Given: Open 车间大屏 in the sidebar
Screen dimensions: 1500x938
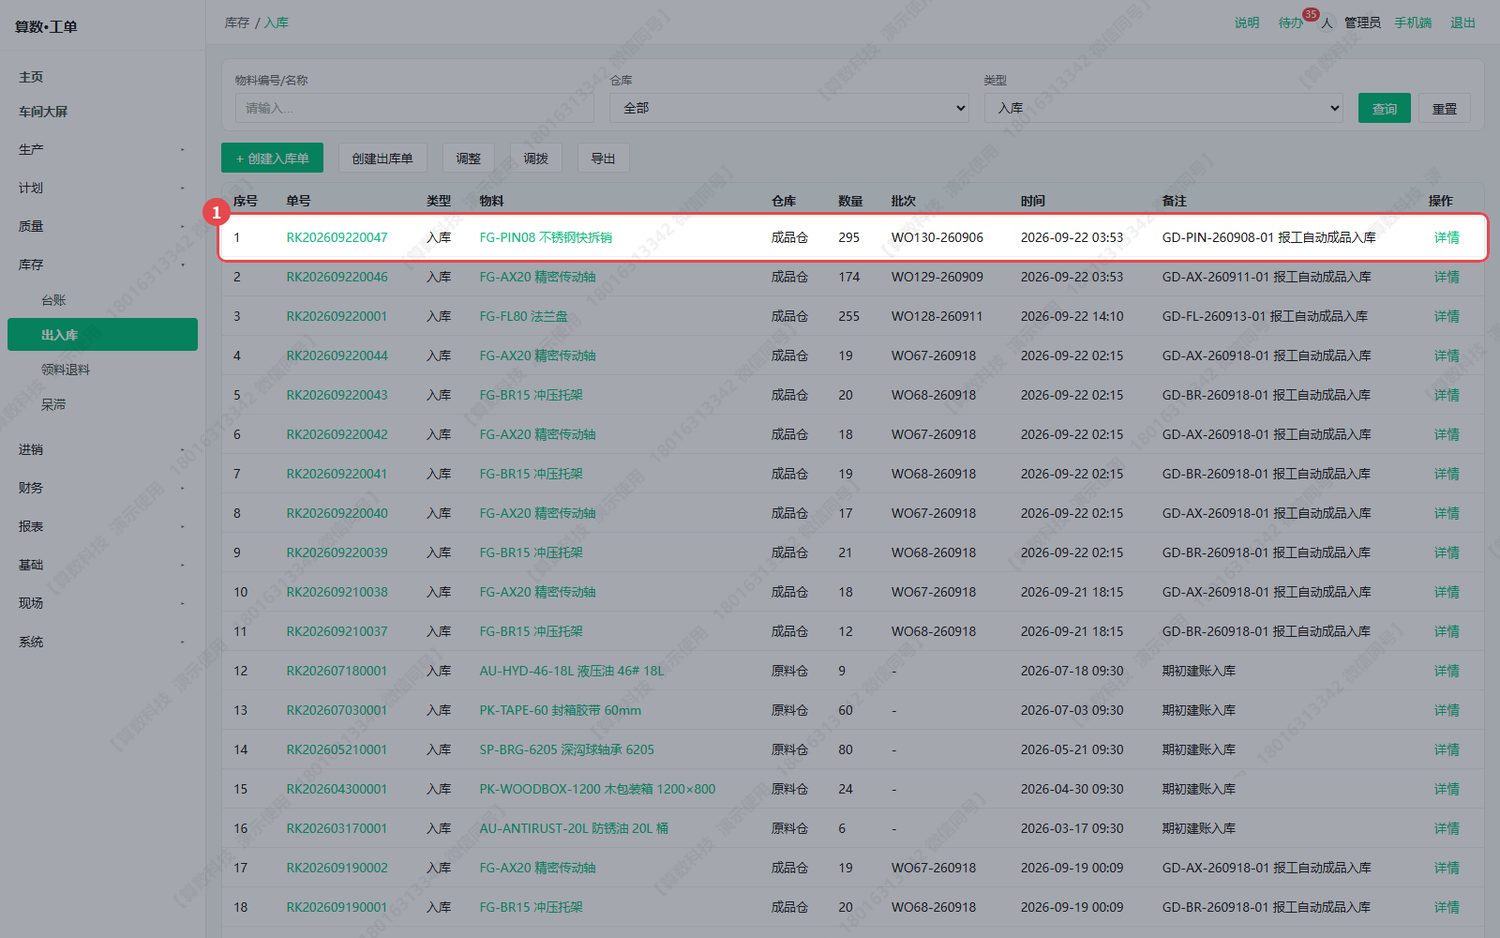Looking at the screenshot, I should [102, 112].
